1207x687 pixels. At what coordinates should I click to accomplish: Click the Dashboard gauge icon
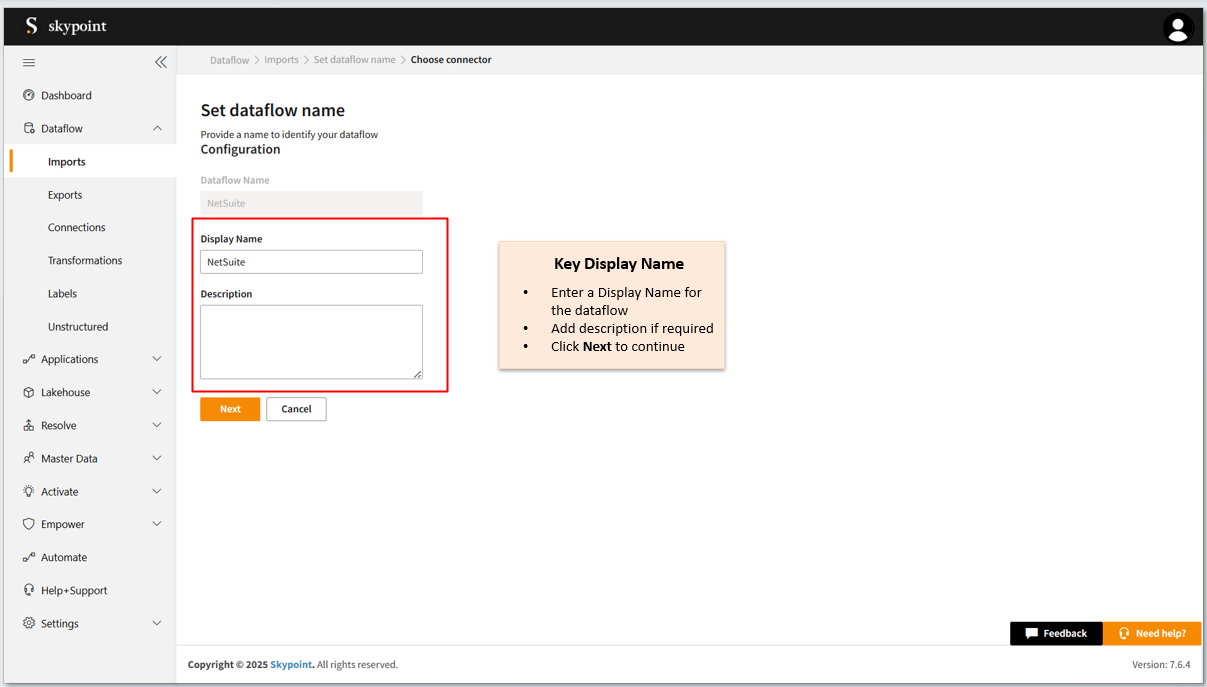tap(29, 95)
